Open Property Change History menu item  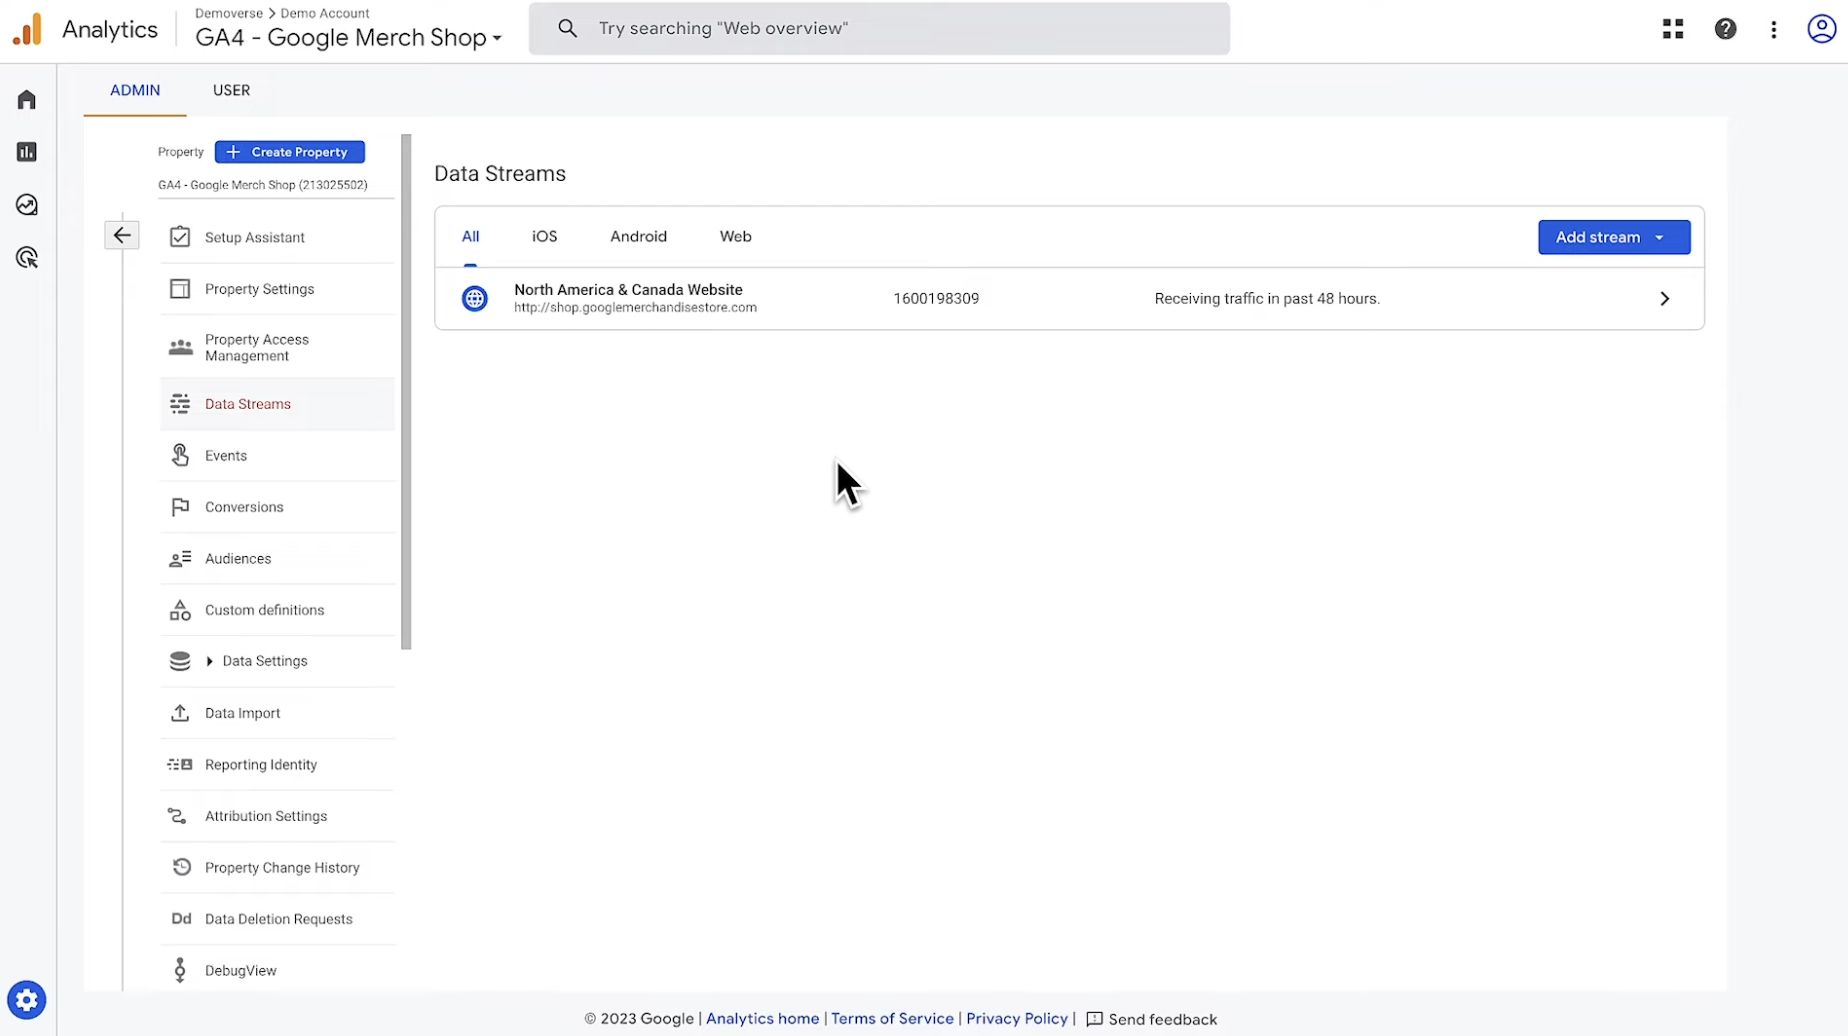tap(277, 867)
